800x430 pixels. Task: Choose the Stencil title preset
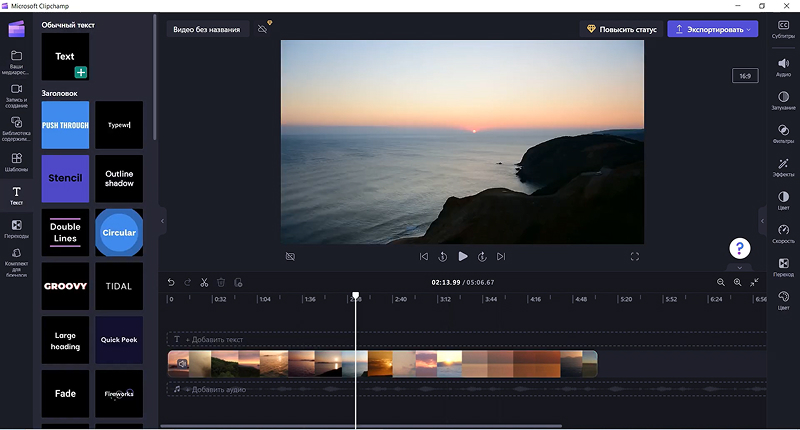point(65,179)
